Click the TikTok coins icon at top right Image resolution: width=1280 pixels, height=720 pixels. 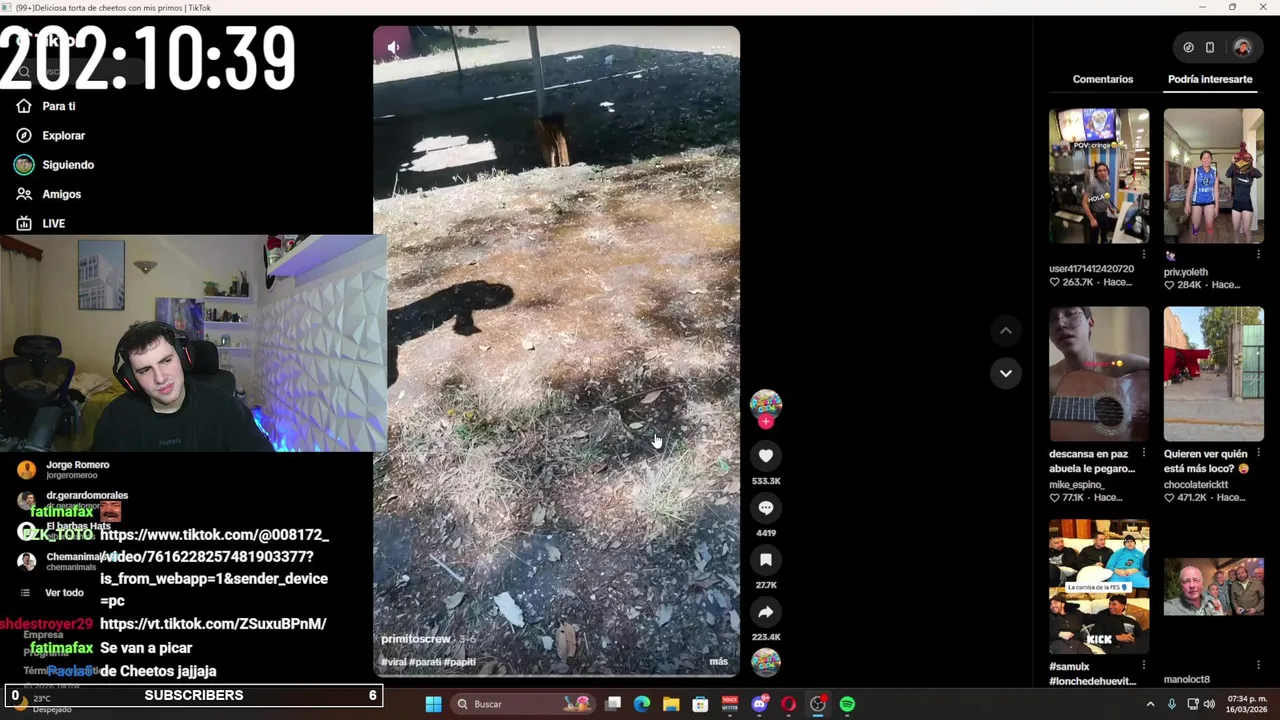click(x=1188, y=47)
